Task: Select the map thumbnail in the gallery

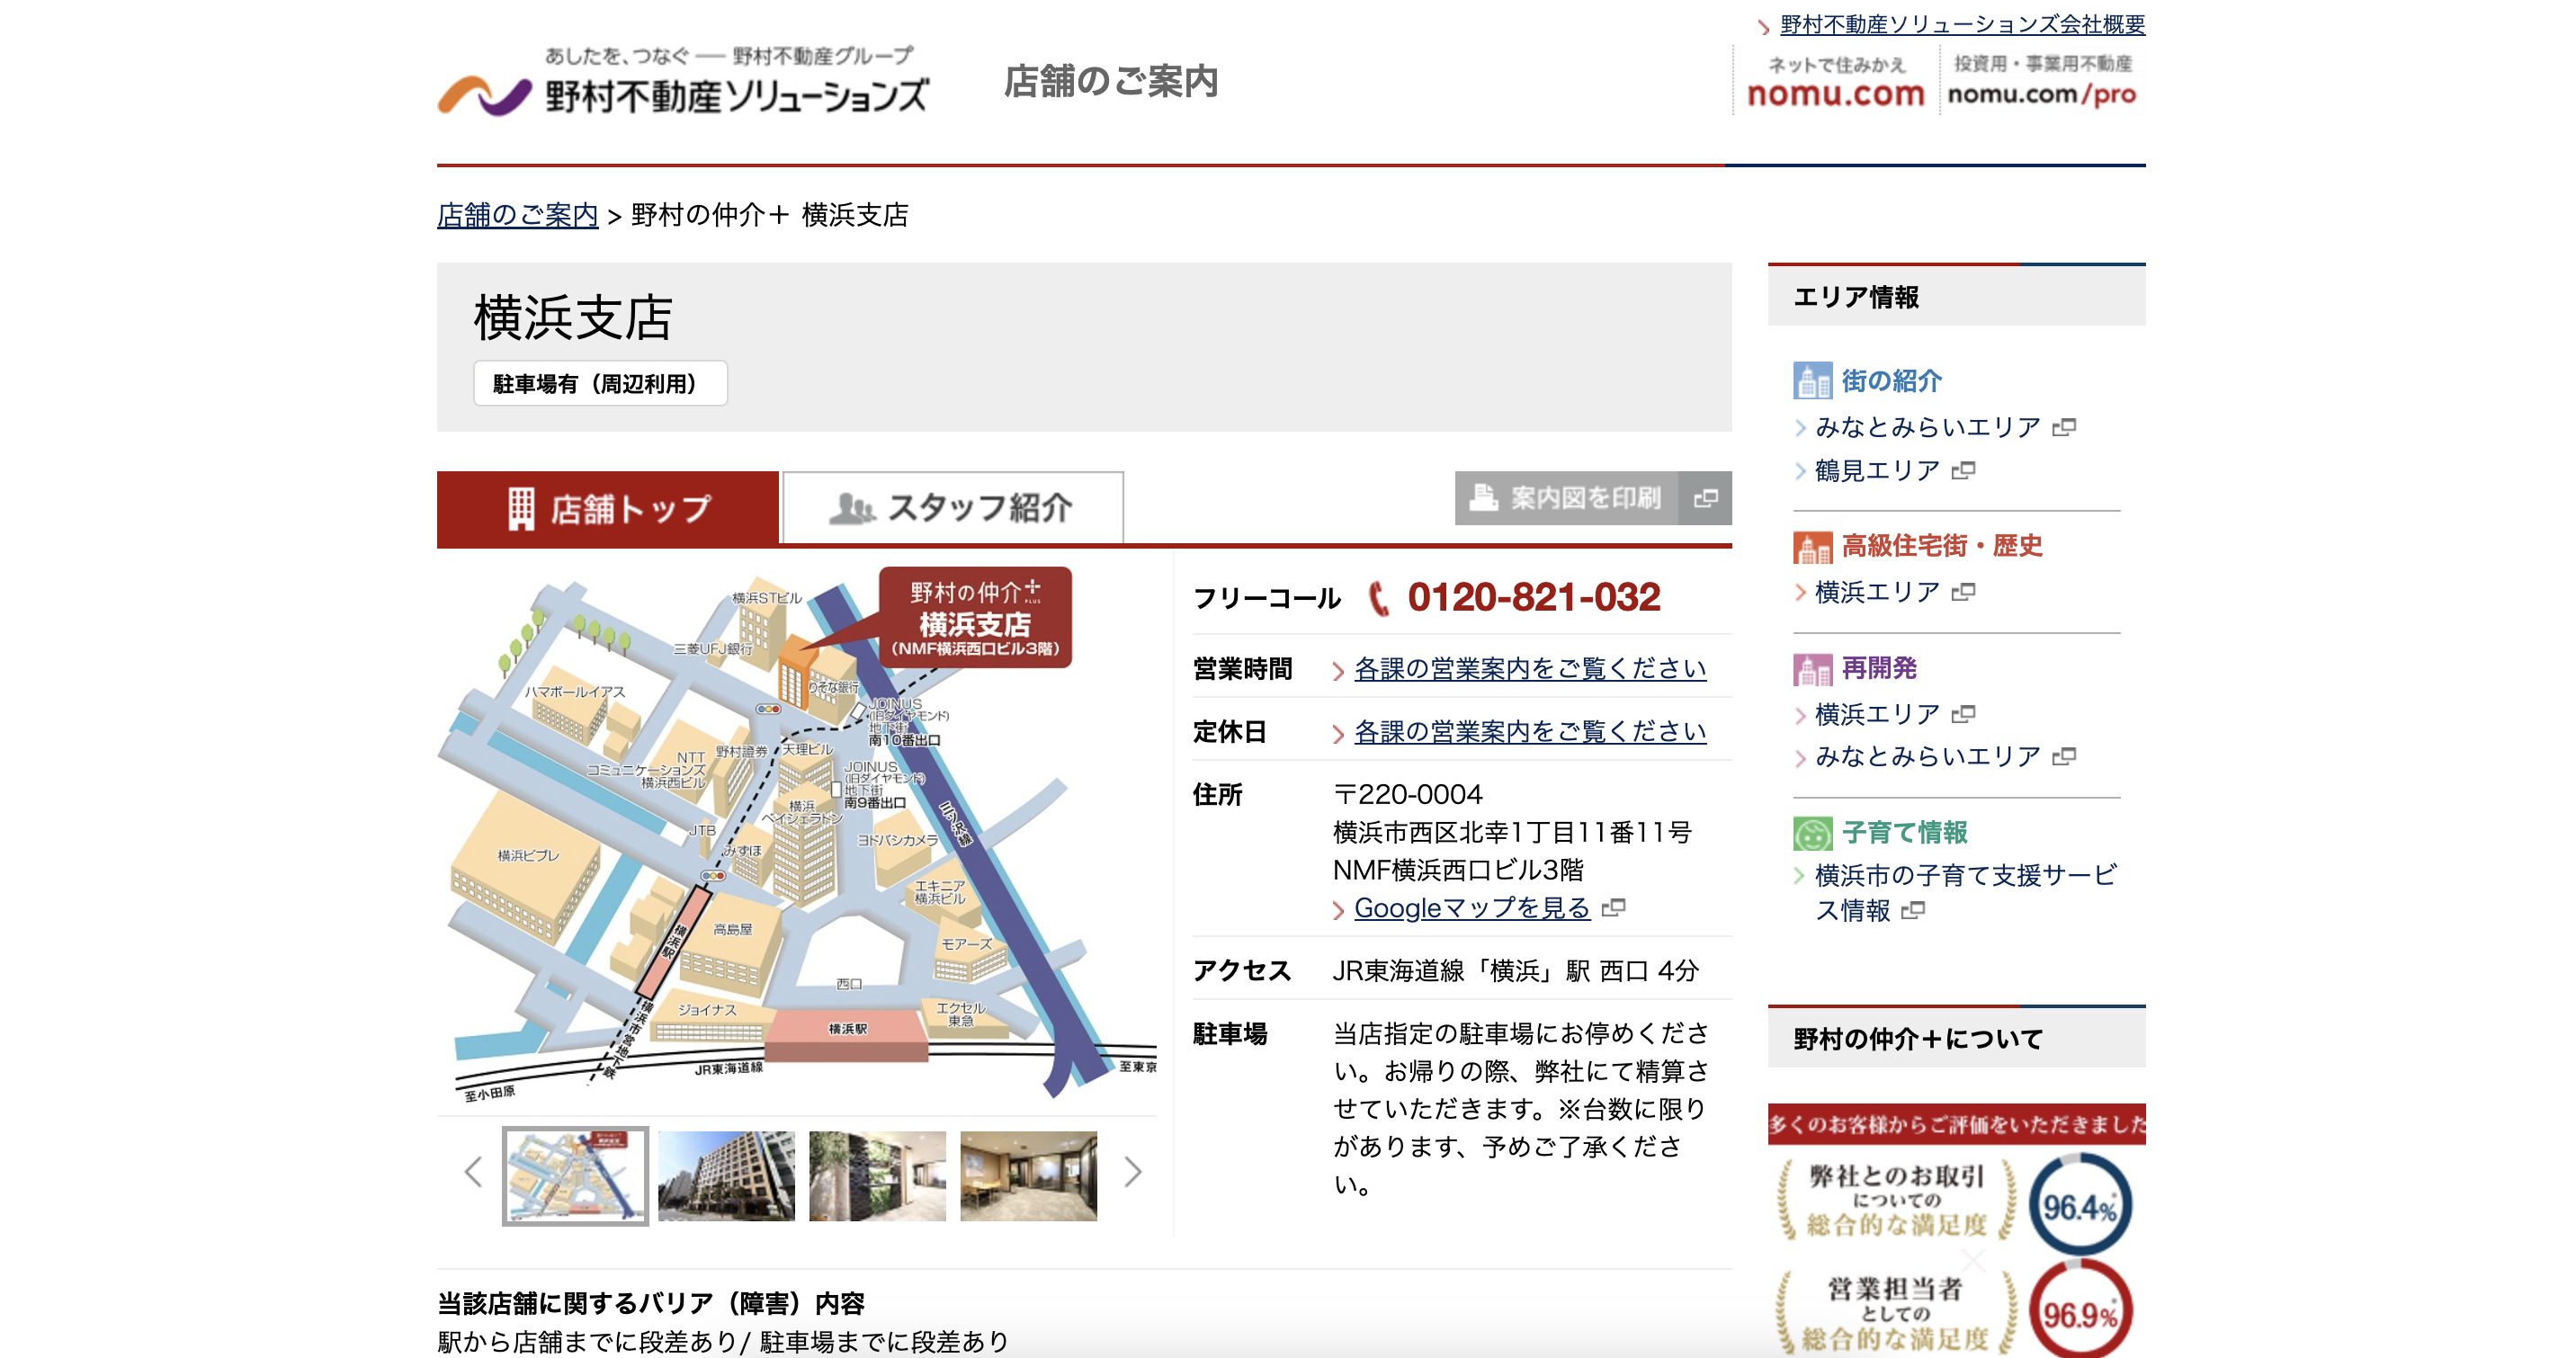Action: pyautogui.click(x=575, y=1176)
